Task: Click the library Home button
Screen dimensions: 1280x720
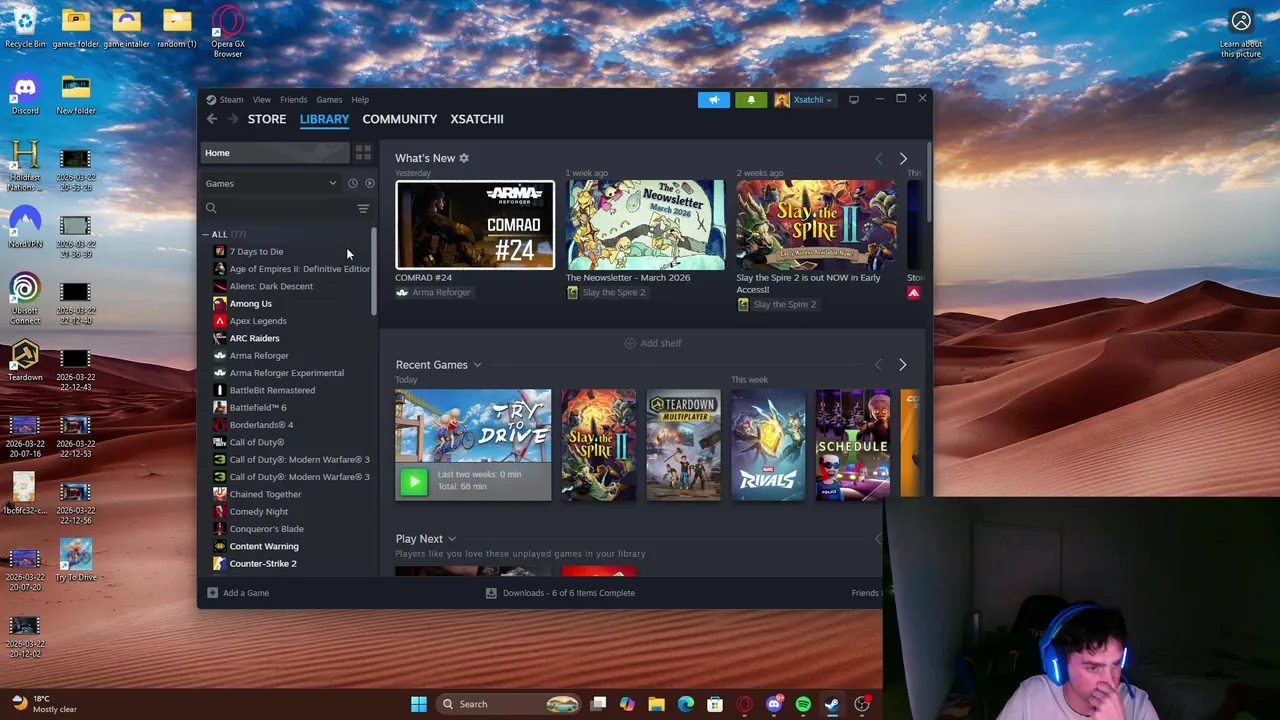Action: coord(273,153)
